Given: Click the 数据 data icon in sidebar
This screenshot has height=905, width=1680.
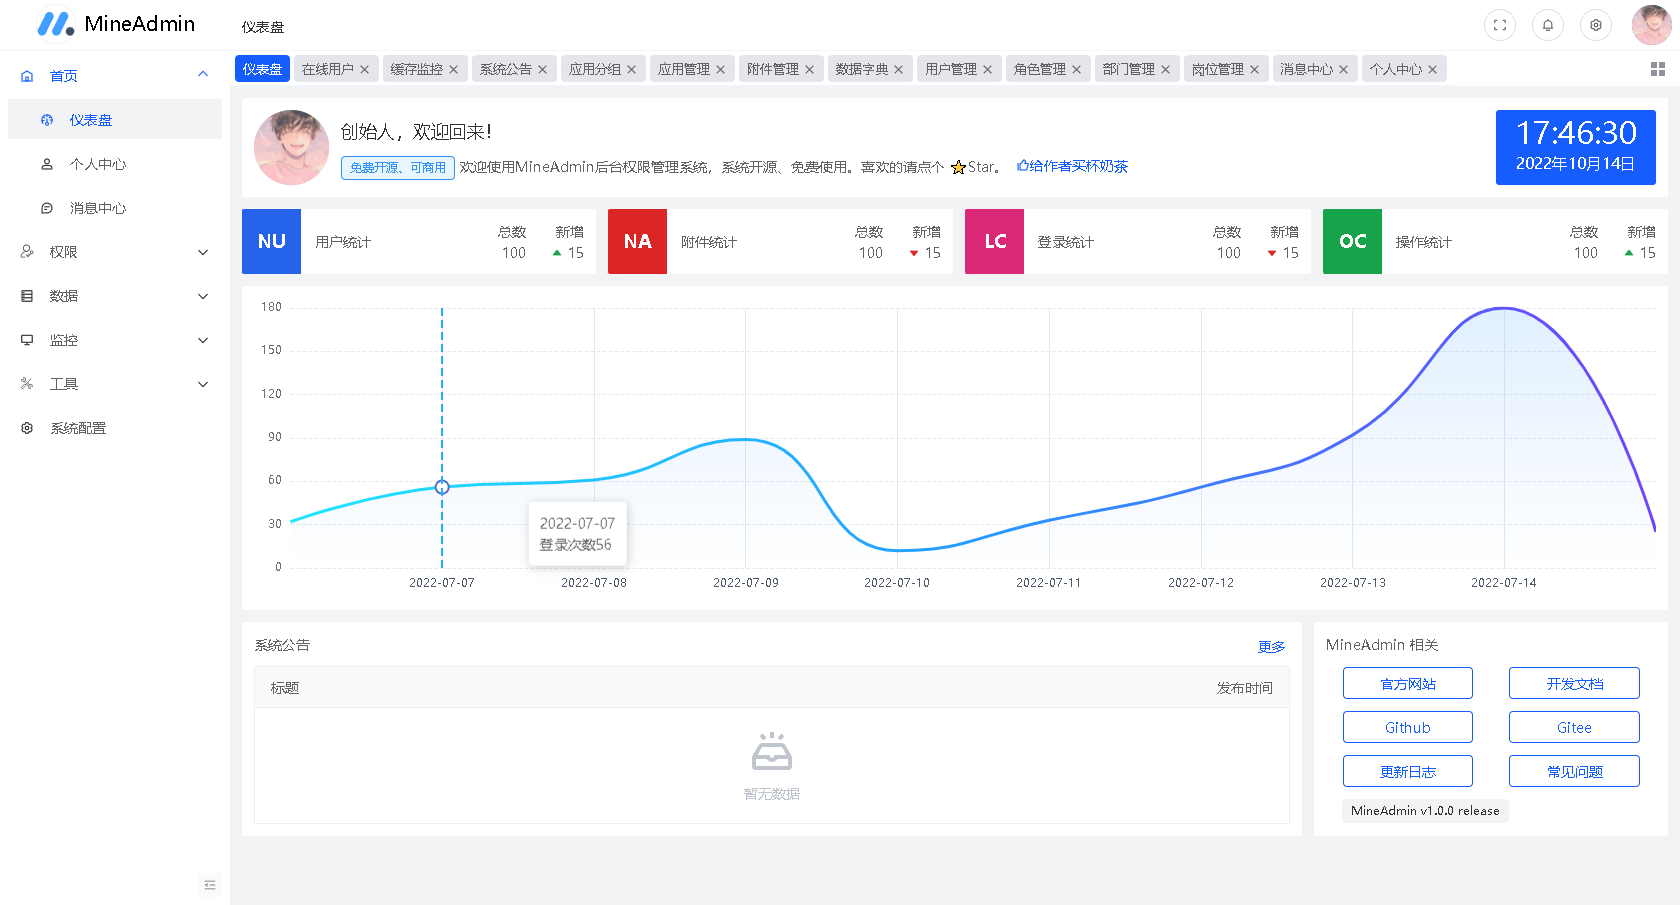Looking at the screenshot, I should pyautogui.click(x=27, y=296).
